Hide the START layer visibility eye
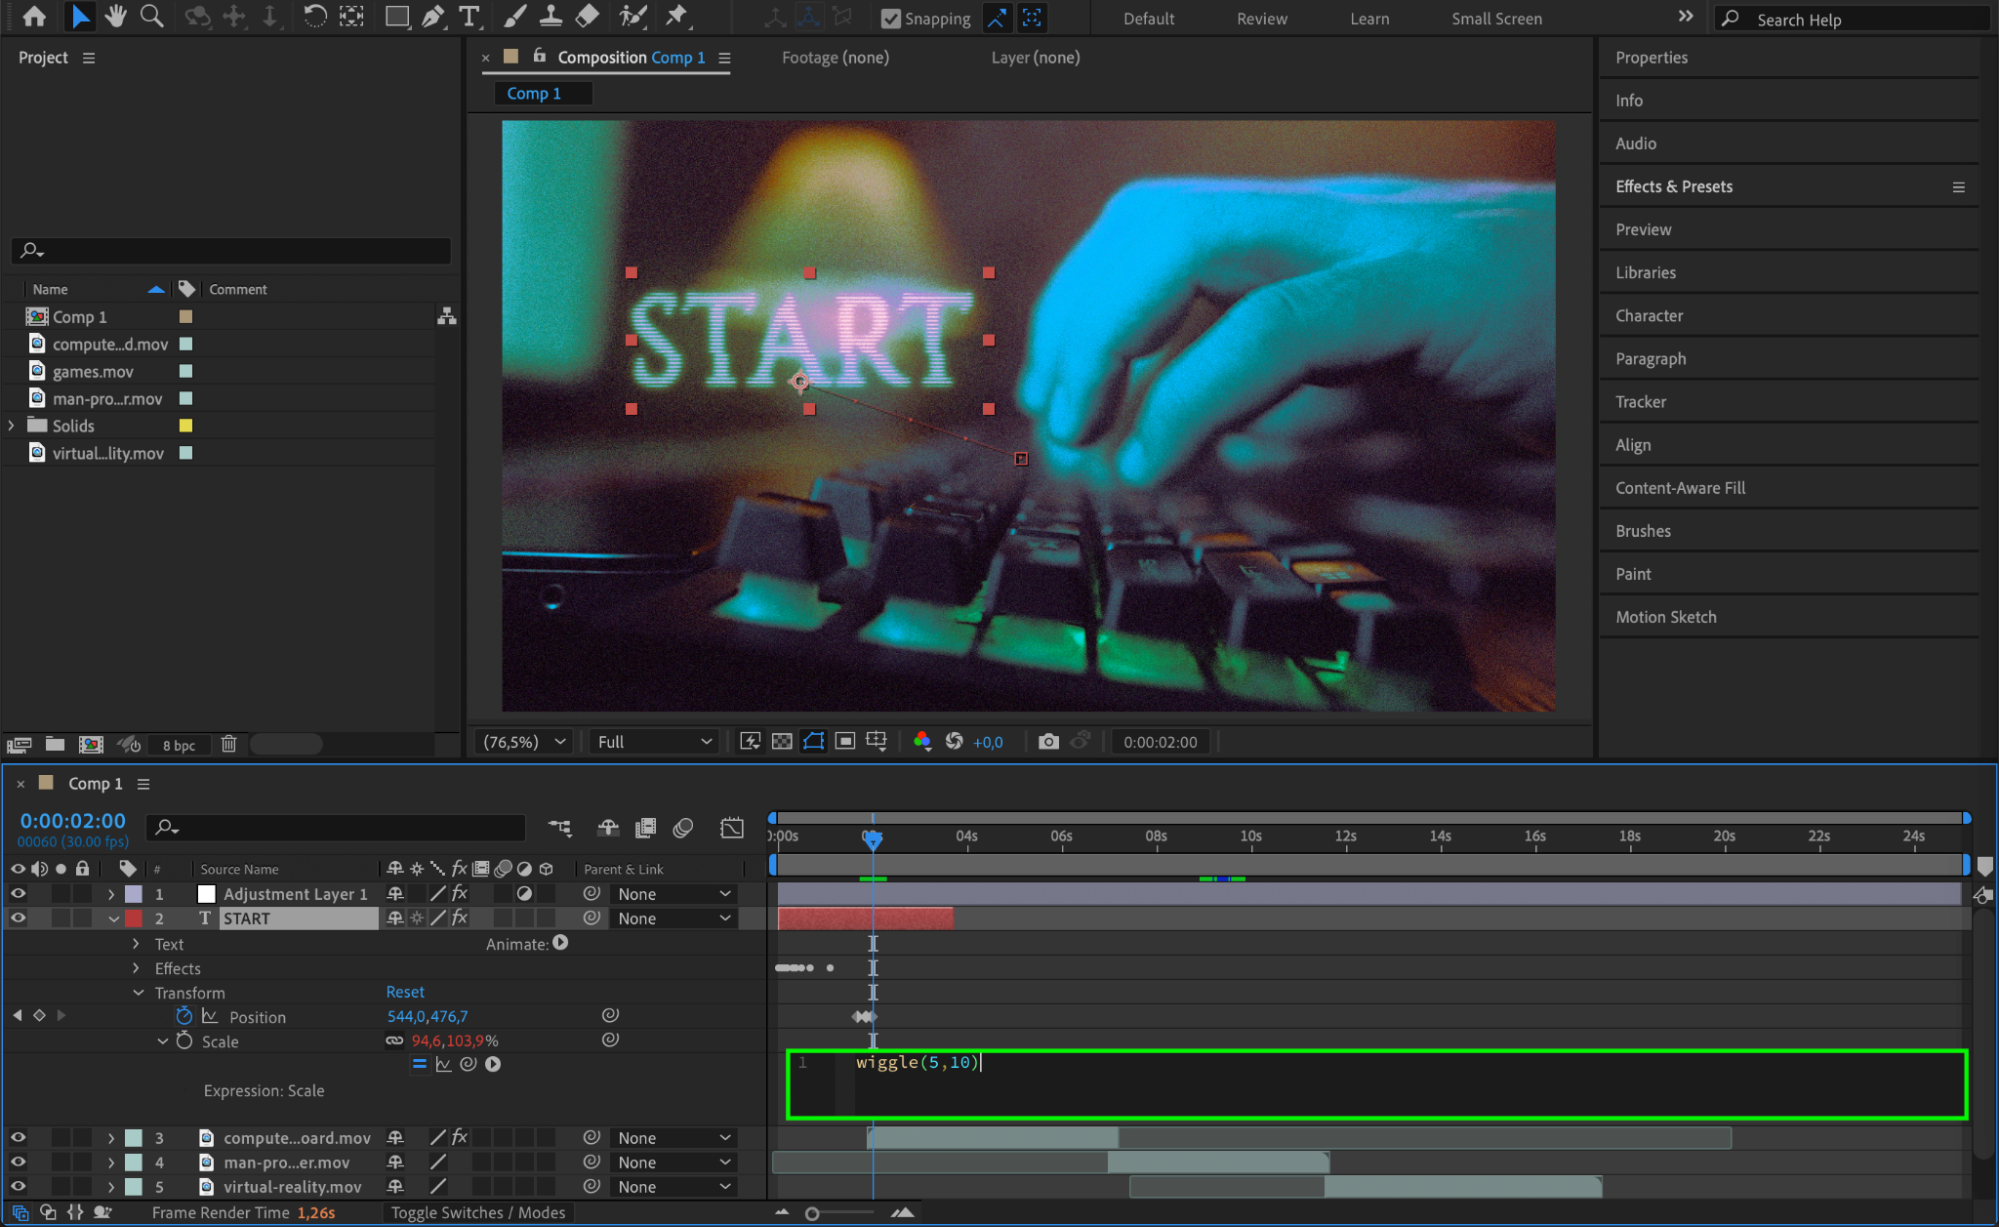 click(18, 918)
